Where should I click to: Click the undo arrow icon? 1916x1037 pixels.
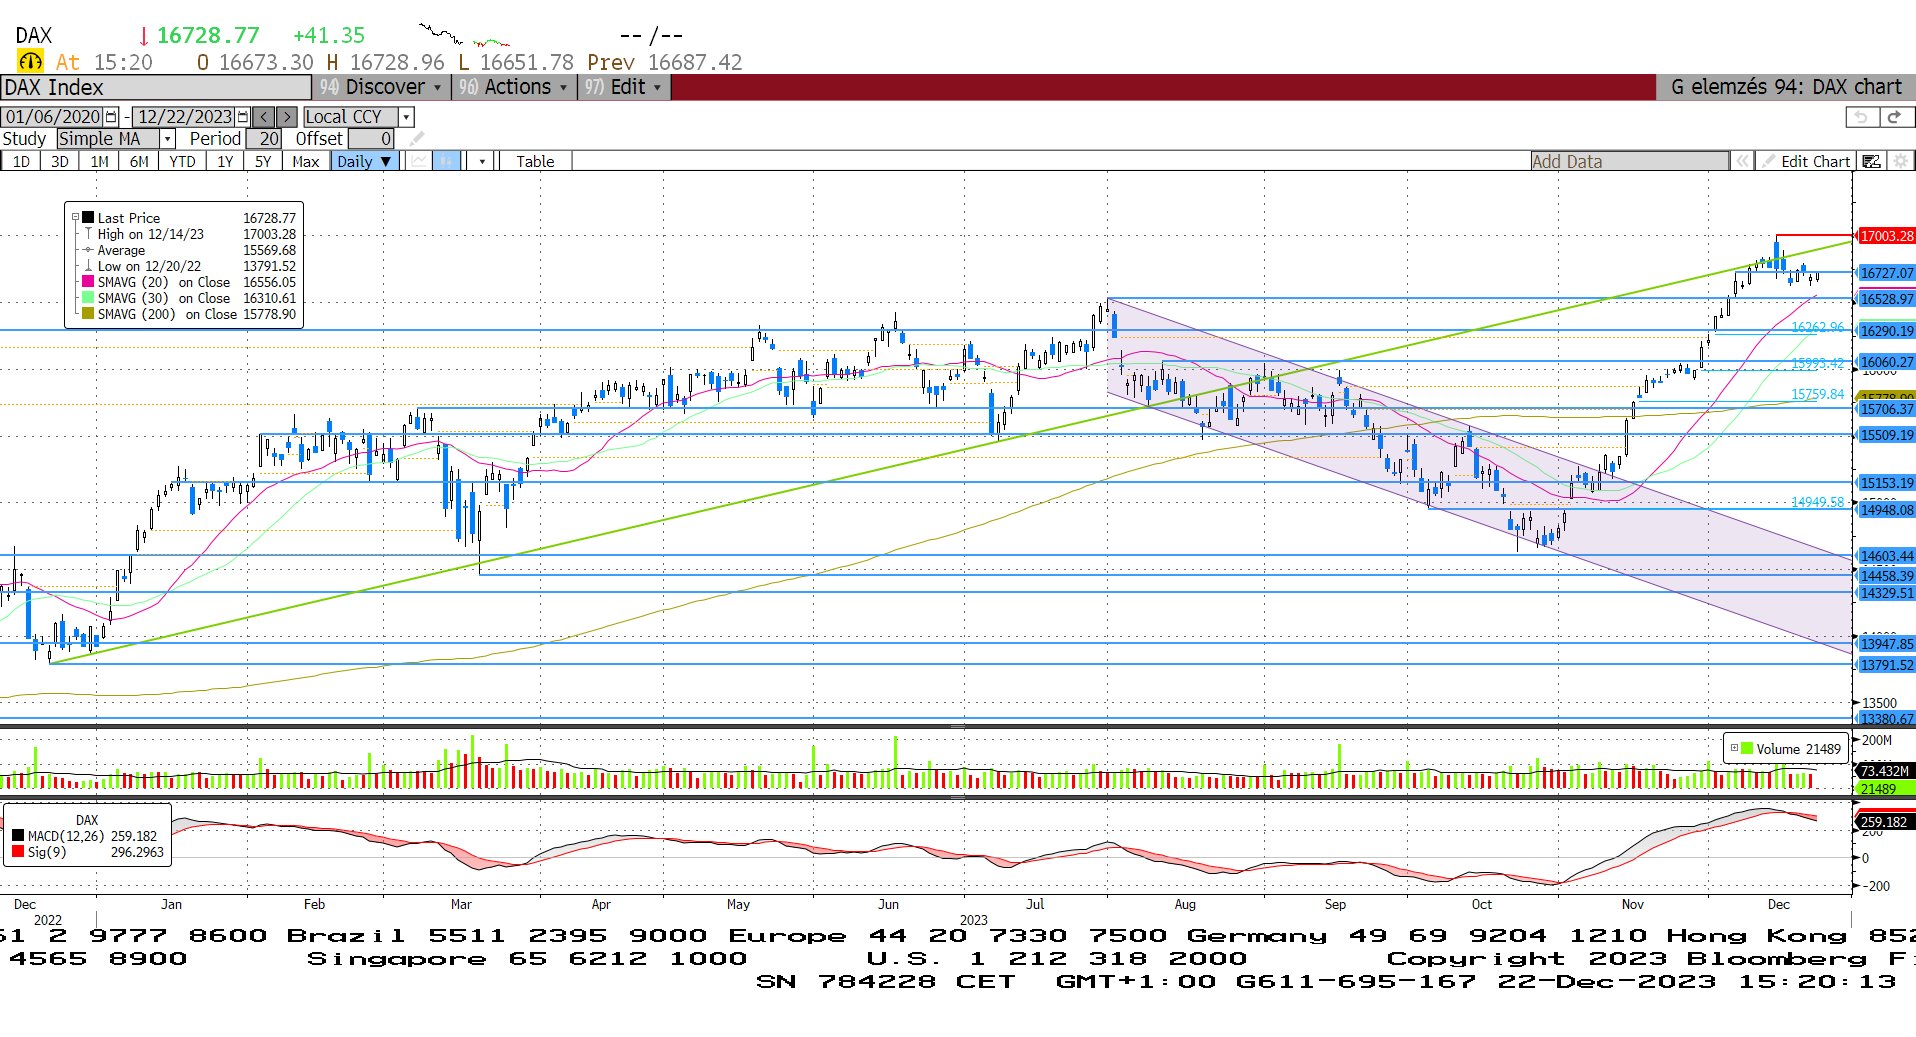click(x=1861, y=117)
